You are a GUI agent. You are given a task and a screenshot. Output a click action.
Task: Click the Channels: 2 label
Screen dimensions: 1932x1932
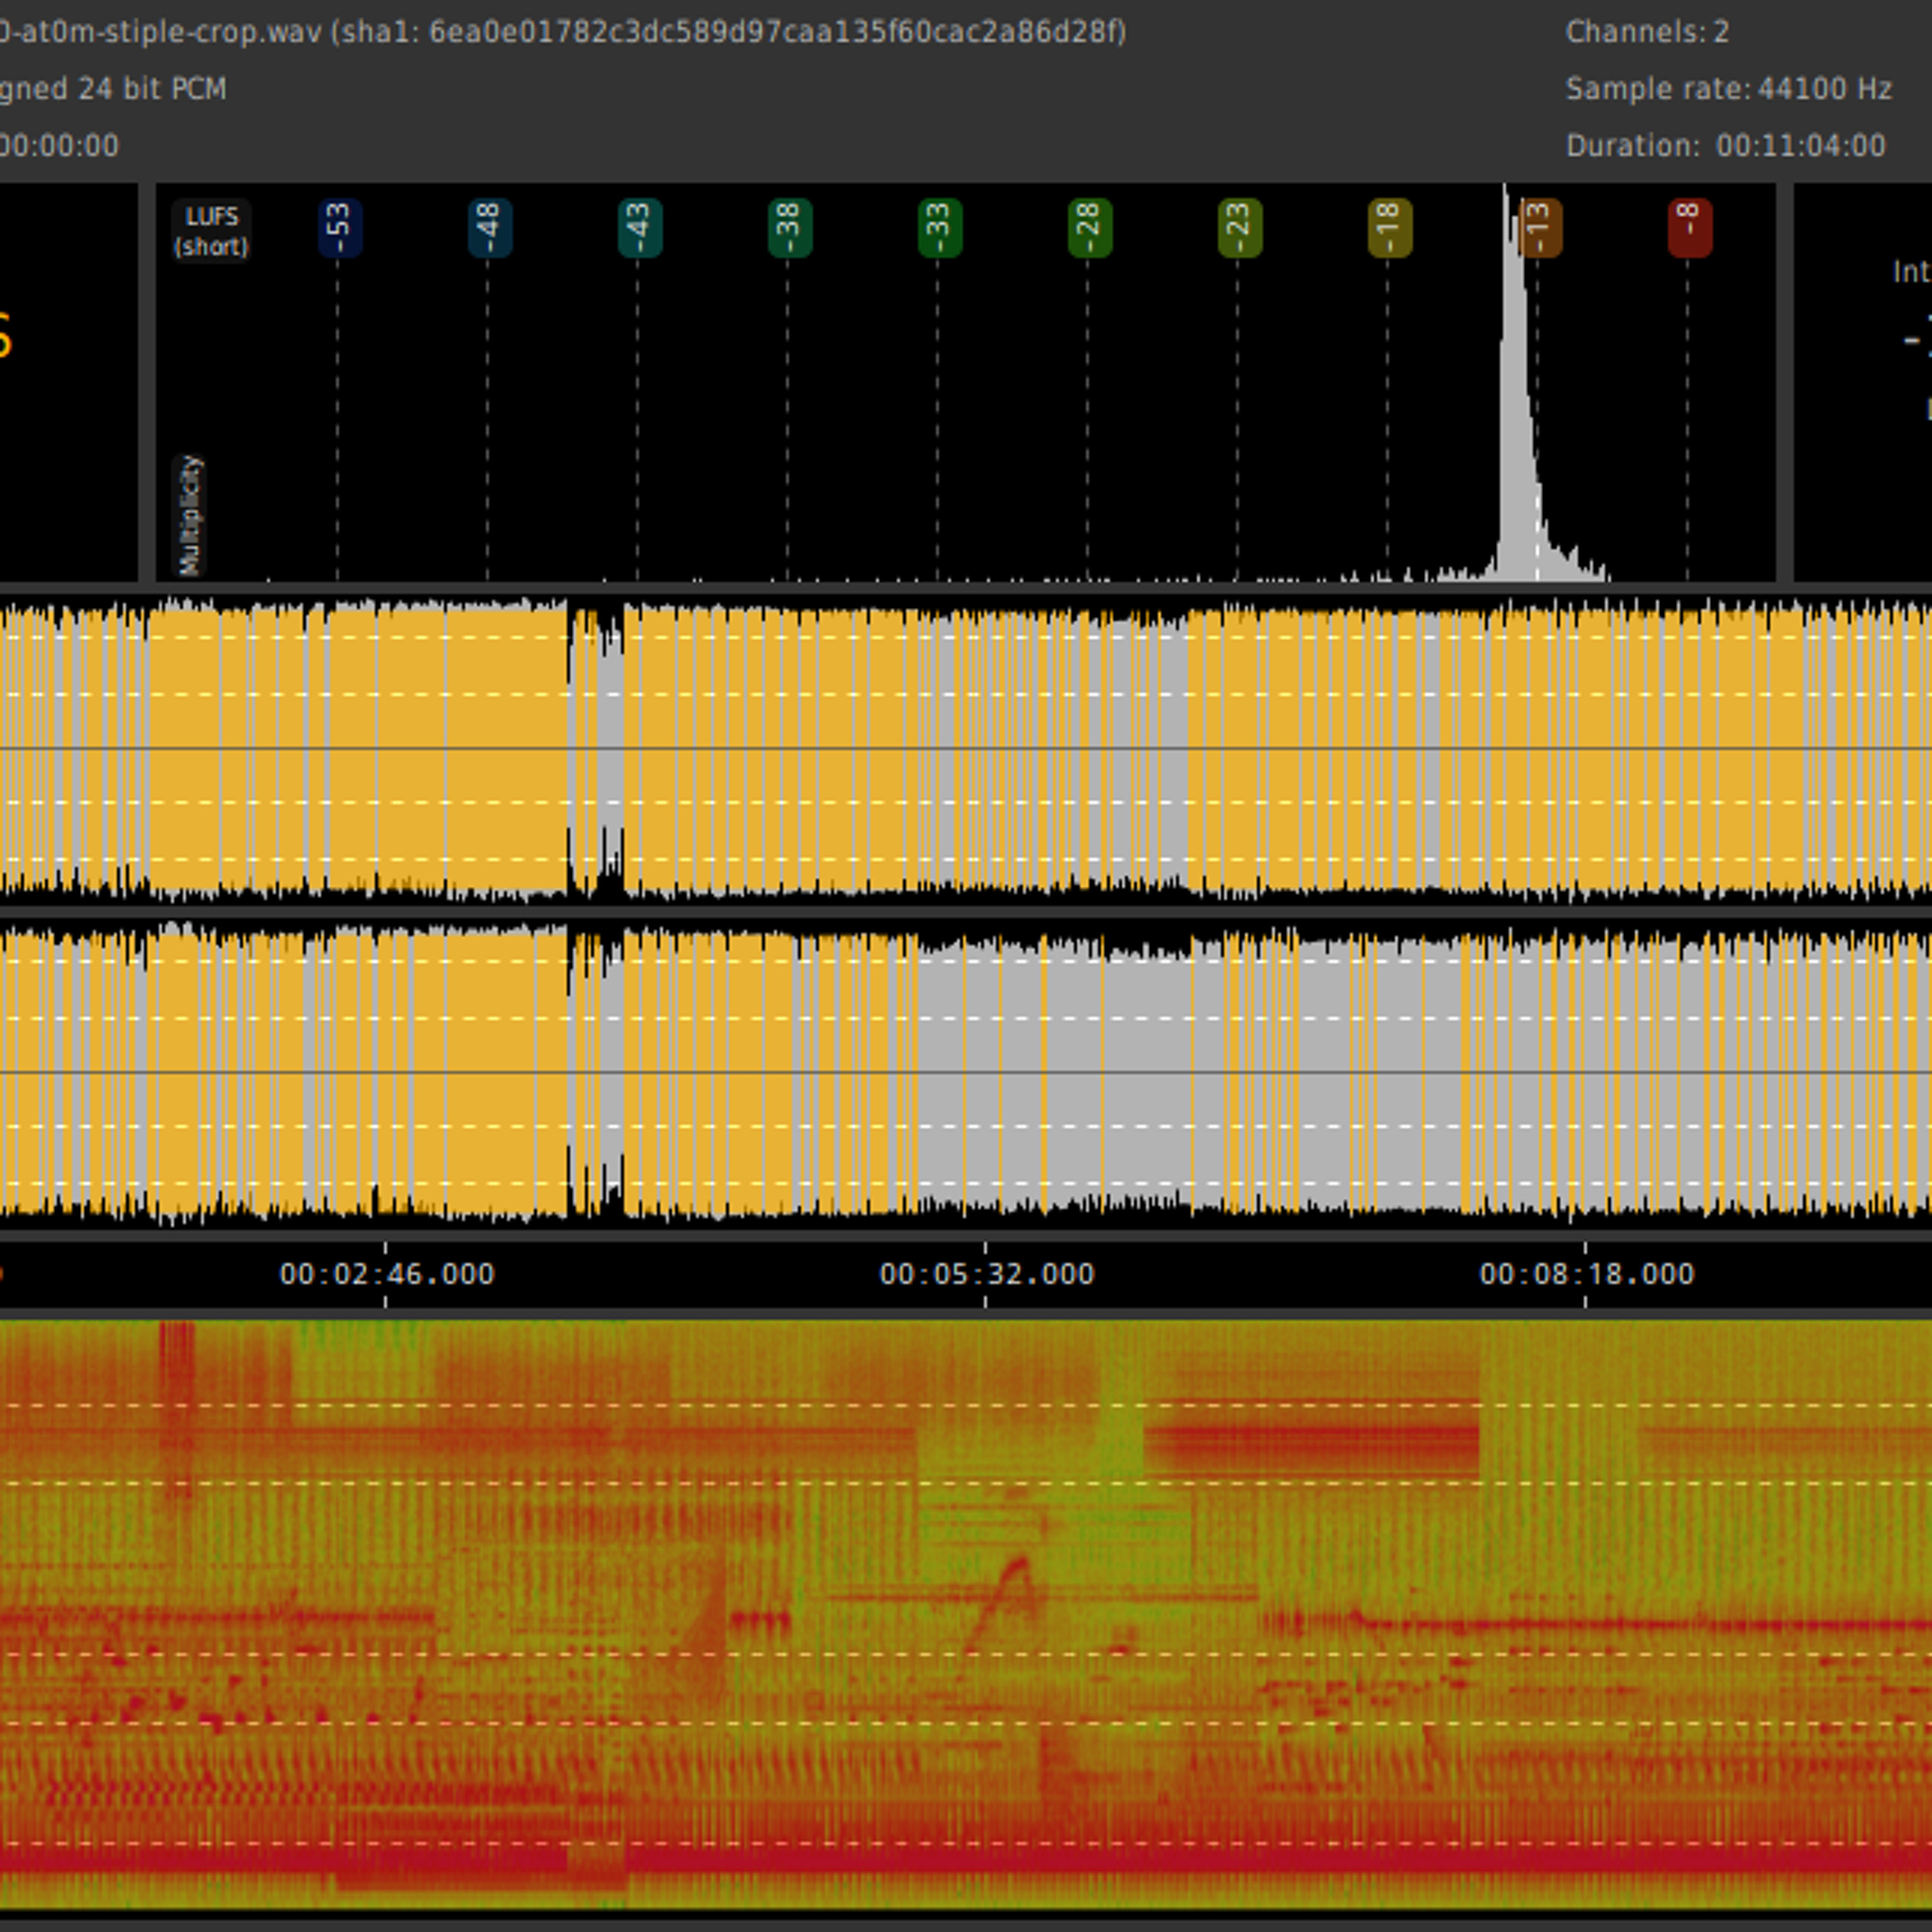(x=1647, y=32)
